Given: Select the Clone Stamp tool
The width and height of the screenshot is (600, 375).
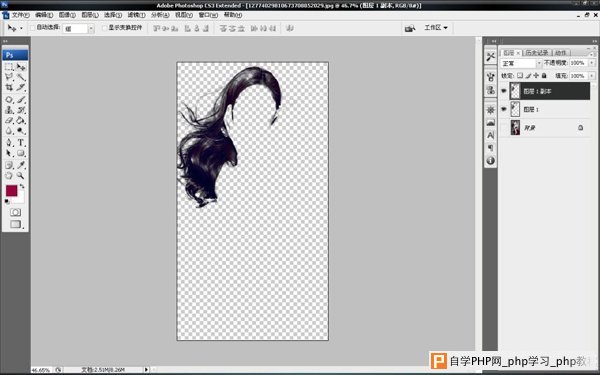Looking at the screenshot, I should [x=9, y=110].
